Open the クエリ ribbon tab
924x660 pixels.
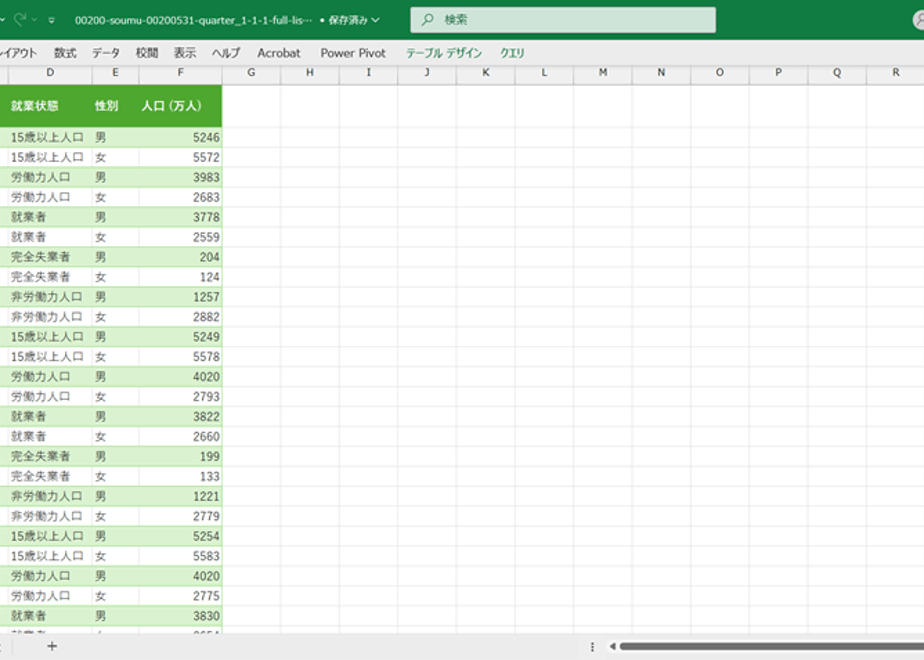[512, 53]
